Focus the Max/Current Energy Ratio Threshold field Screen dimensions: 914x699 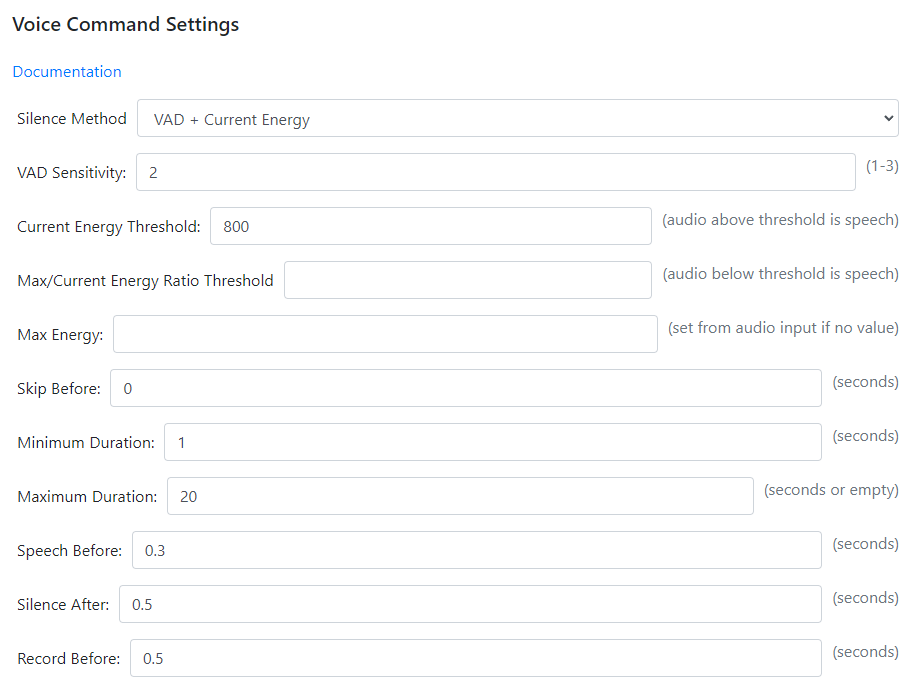468,280
